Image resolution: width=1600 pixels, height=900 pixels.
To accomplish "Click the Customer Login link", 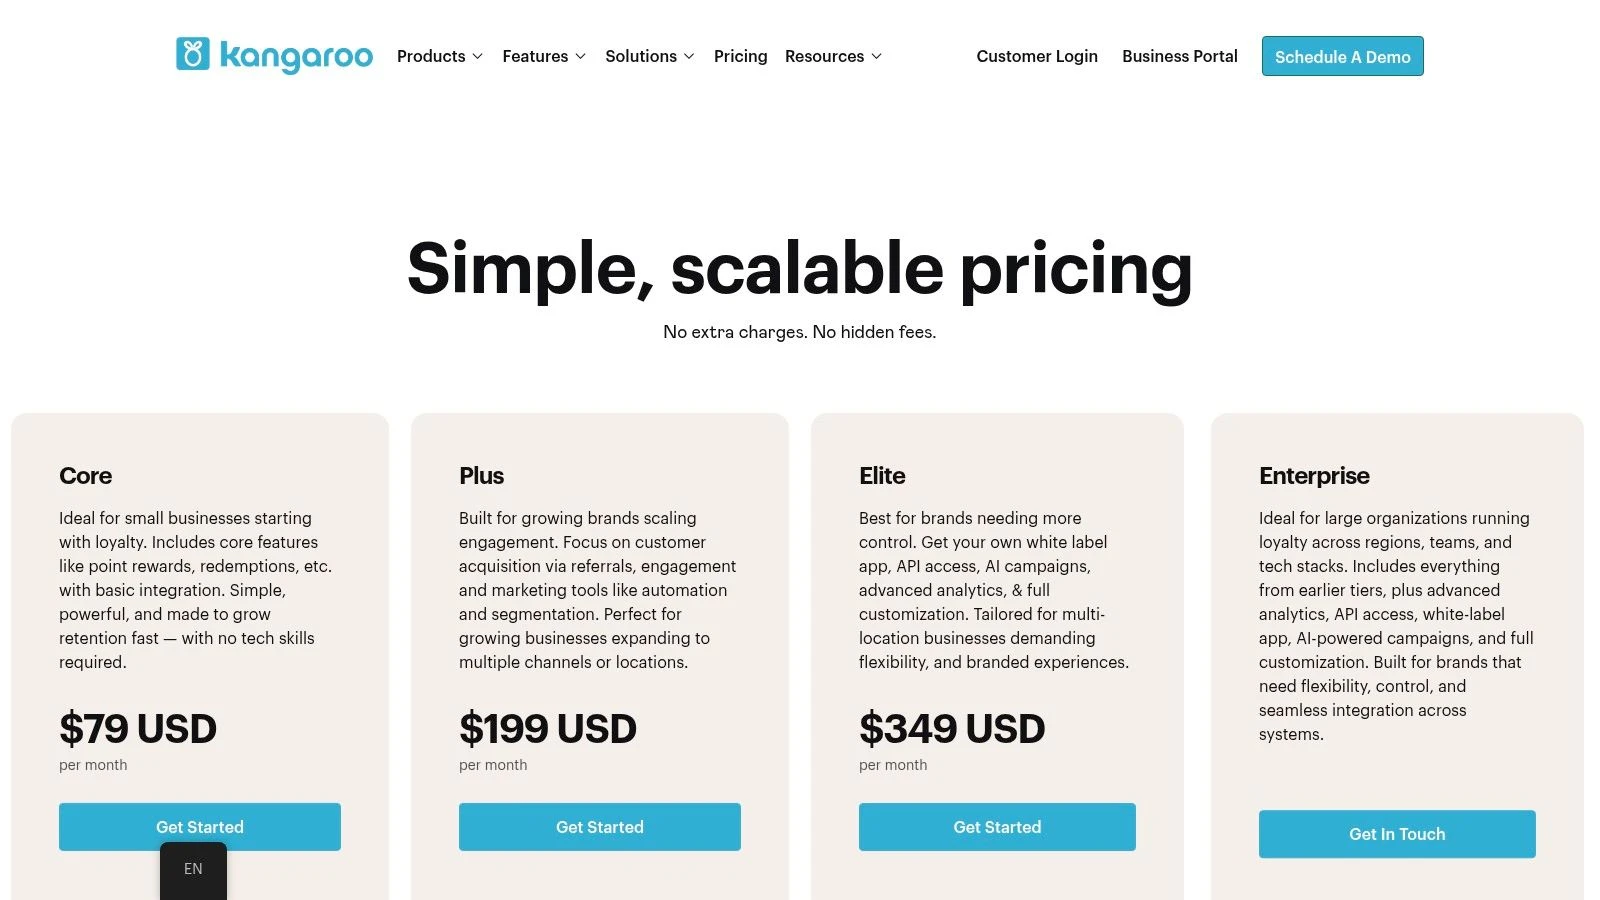I will [x=1037, y=56].
